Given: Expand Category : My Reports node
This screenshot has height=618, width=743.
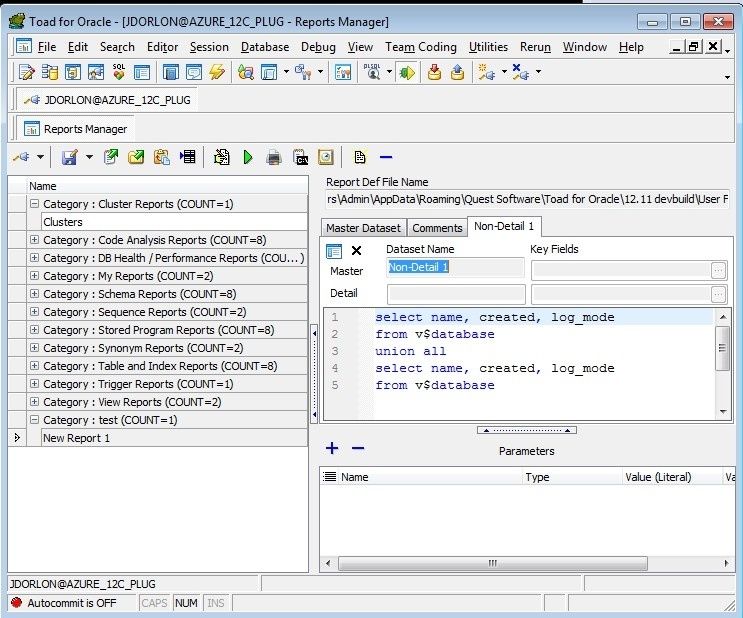Looking at the screenshot, I should 34,276.
